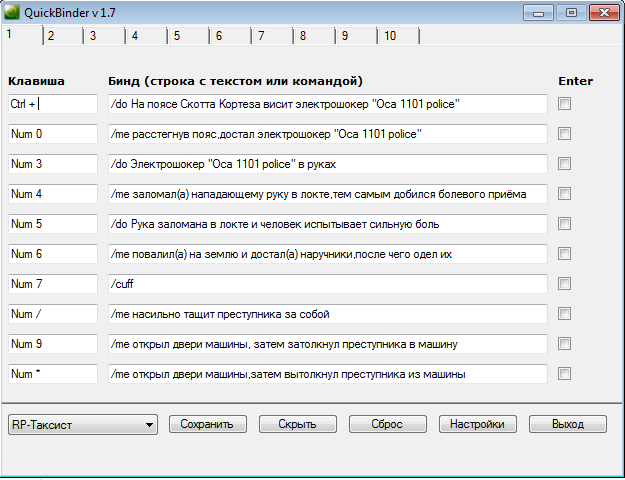This screenshot has width=625, height=480.
Task: Click the Num 0 key field
Action: point(53,134)
